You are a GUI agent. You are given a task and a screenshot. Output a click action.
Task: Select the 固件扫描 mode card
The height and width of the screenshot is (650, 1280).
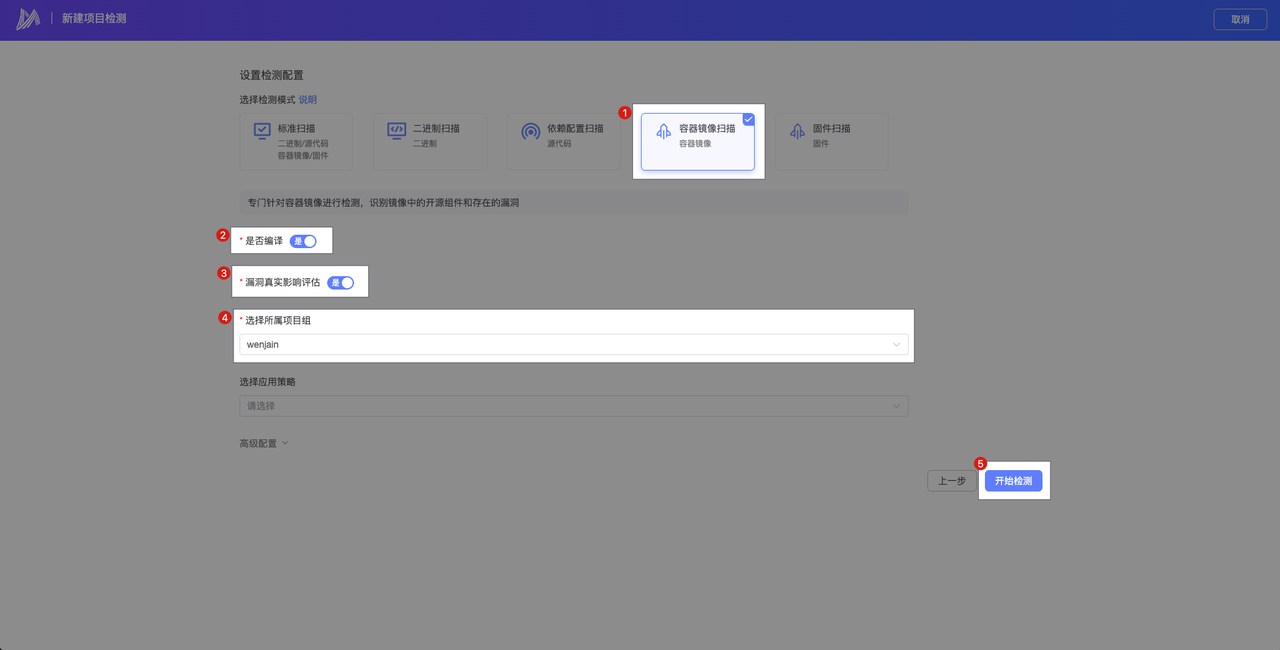tap(831, 141)
